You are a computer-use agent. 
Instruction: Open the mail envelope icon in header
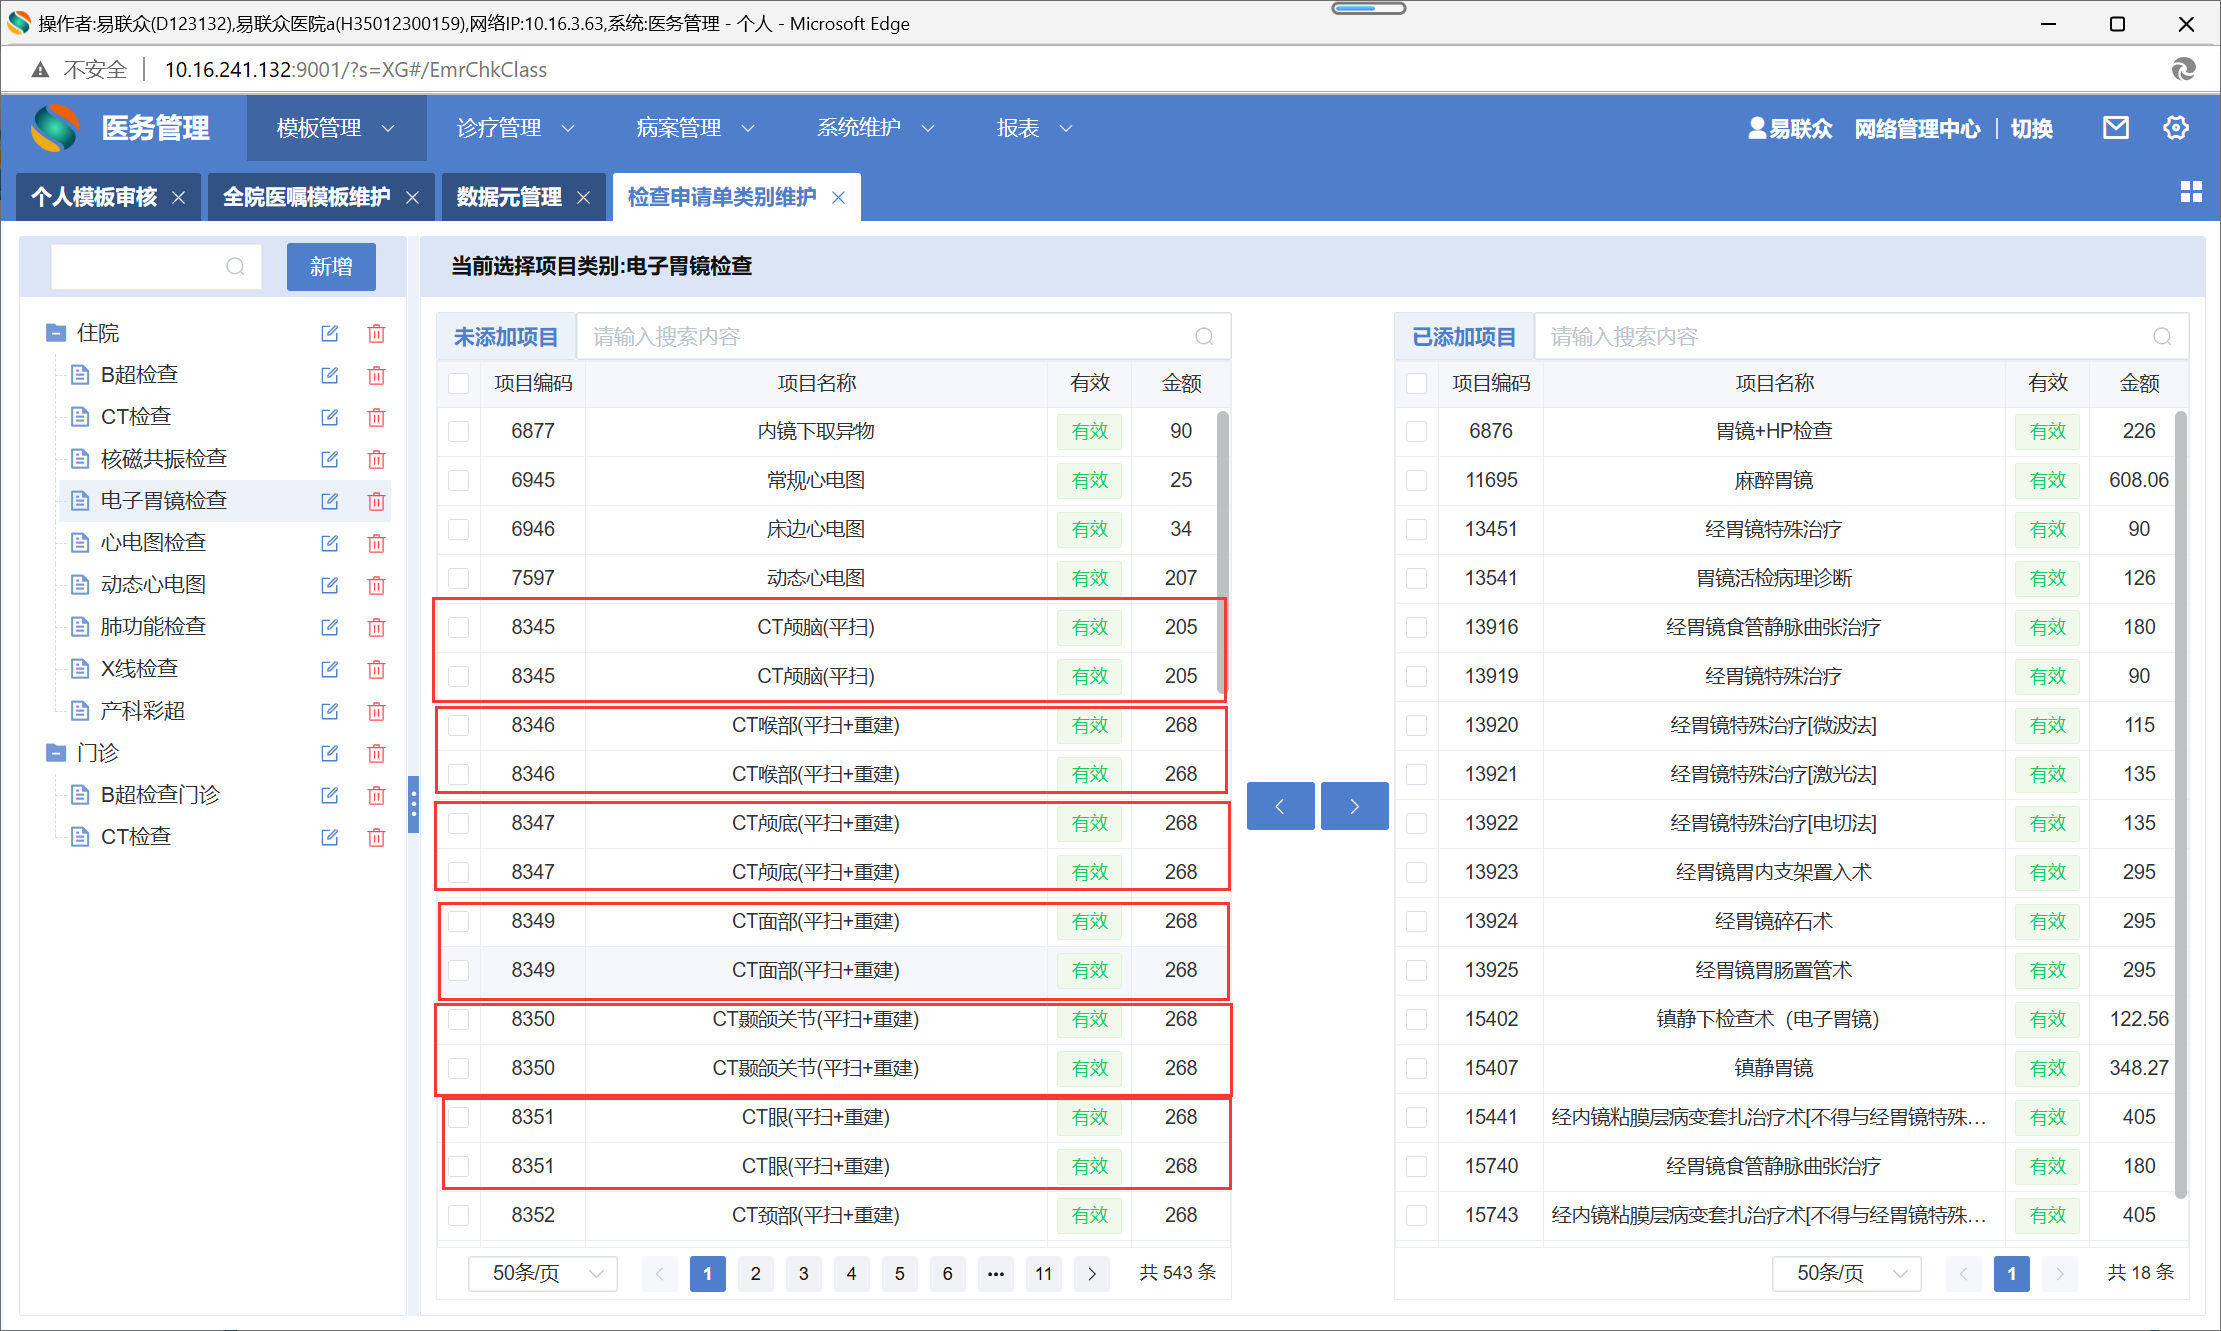(x=2115, y=128)
